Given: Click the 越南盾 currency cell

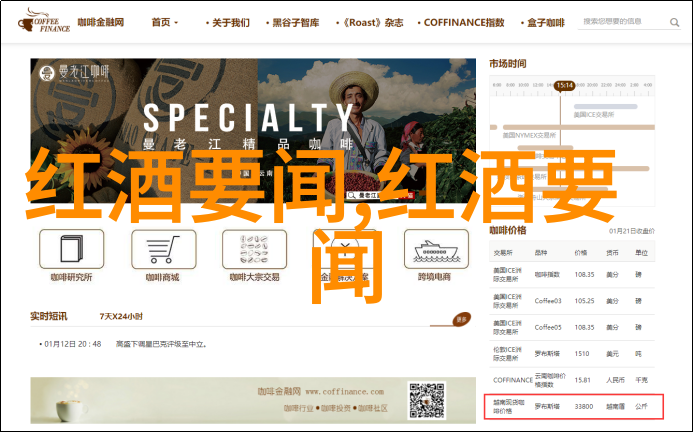Looking at the screenshot, I should (615, 406).
